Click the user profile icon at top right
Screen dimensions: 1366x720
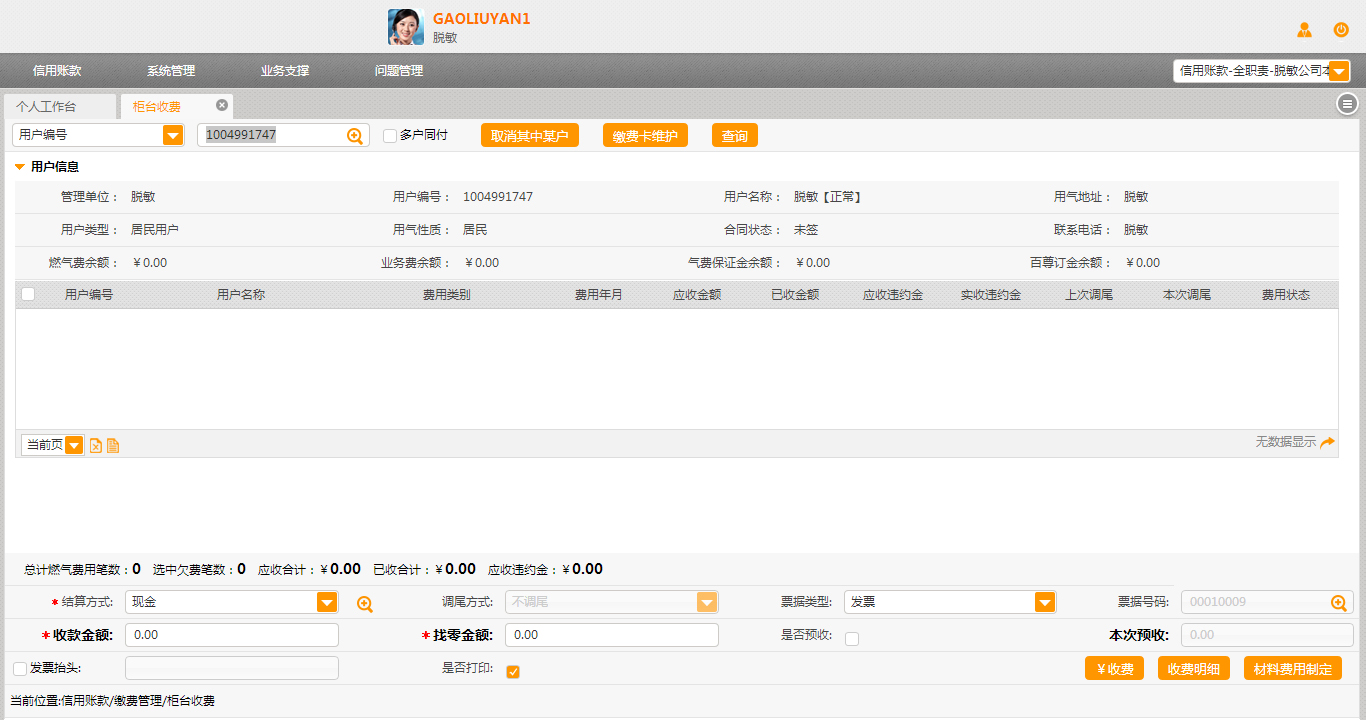point(1304,30)
